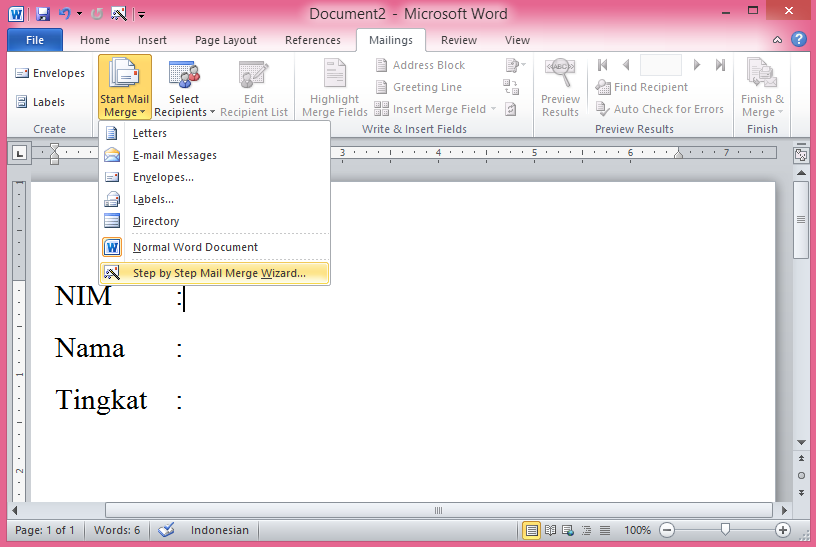Expand Insert Merge Field dropdown arrow
The width and height of the screenshot is (816, 547).
(x=493, y=109)
